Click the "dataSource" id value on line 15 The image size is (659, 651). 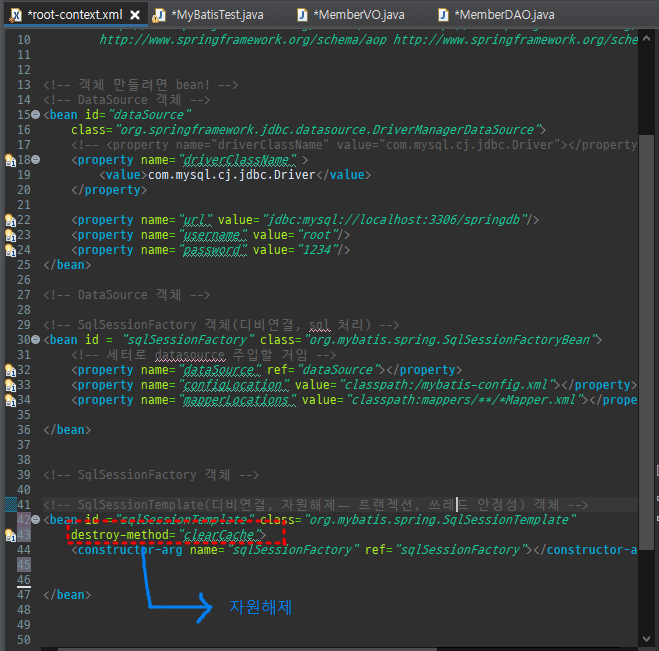point(150,114)
